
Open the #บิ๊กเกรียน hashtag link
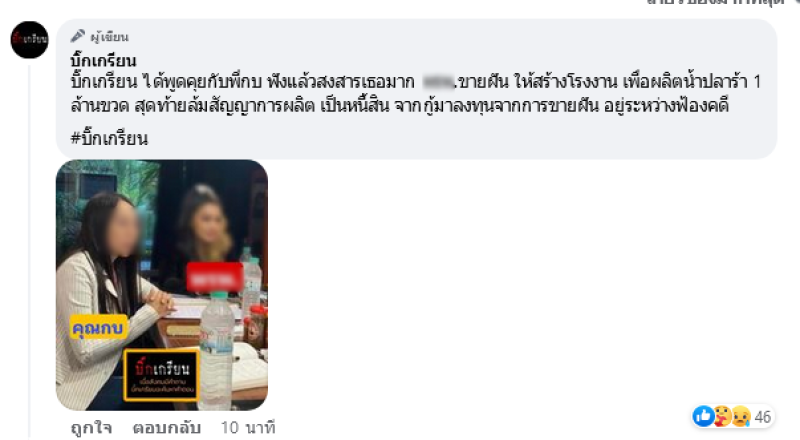click(109, 138)
